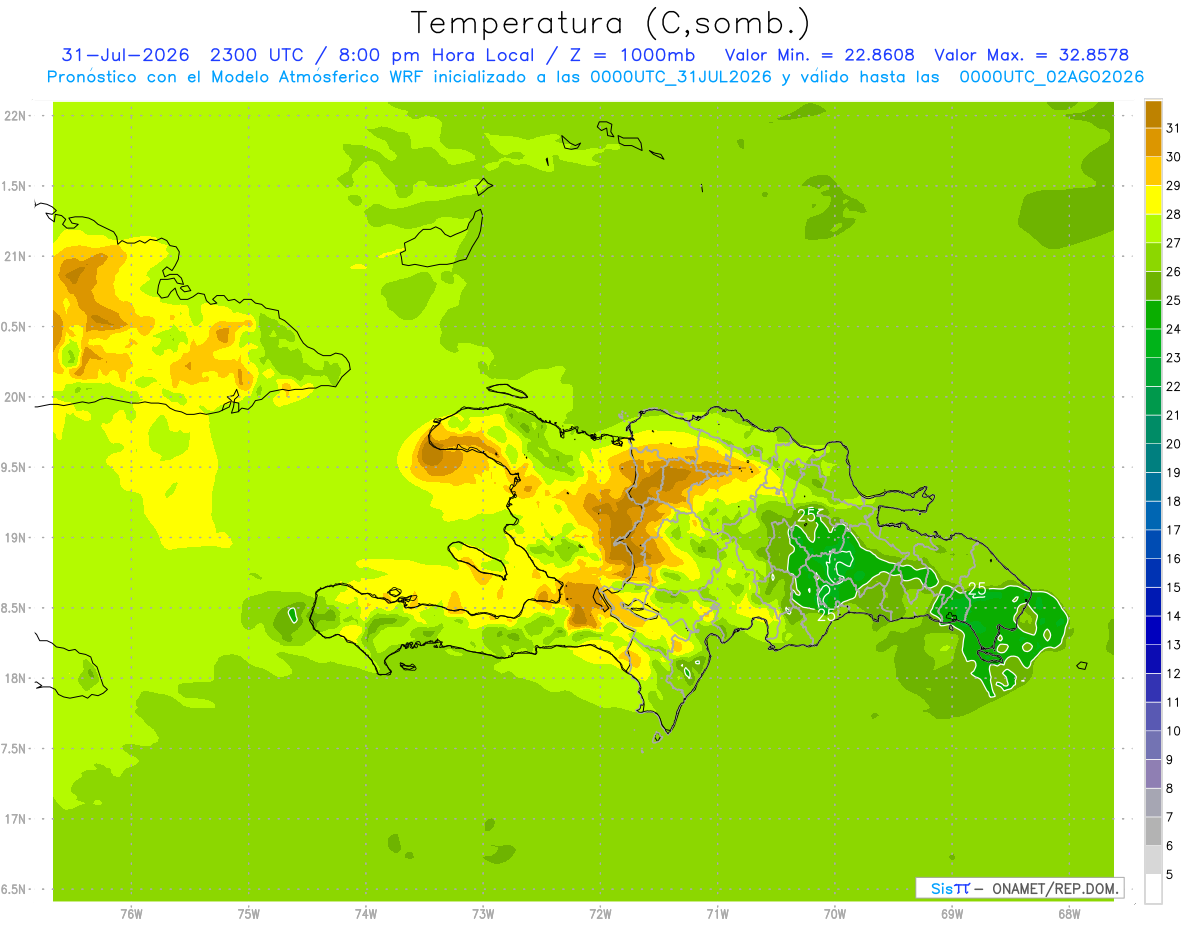1200x927 pixels.
Task: Click legend value 12
Action: (x=1173, y=673)
